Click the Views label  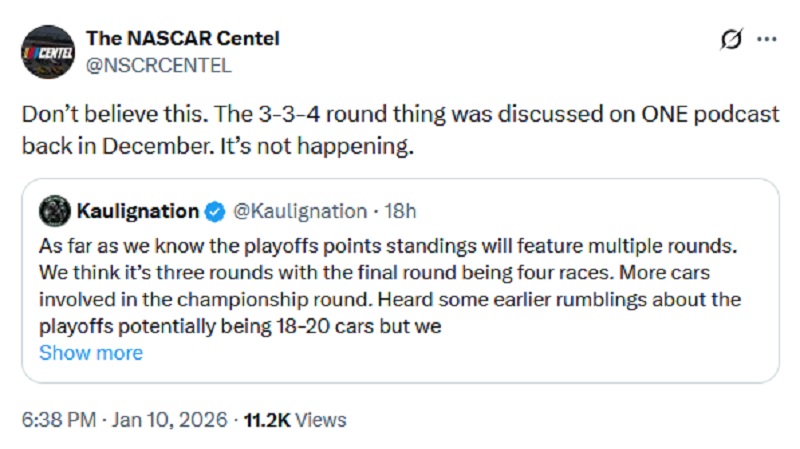(x=321, y=420)
